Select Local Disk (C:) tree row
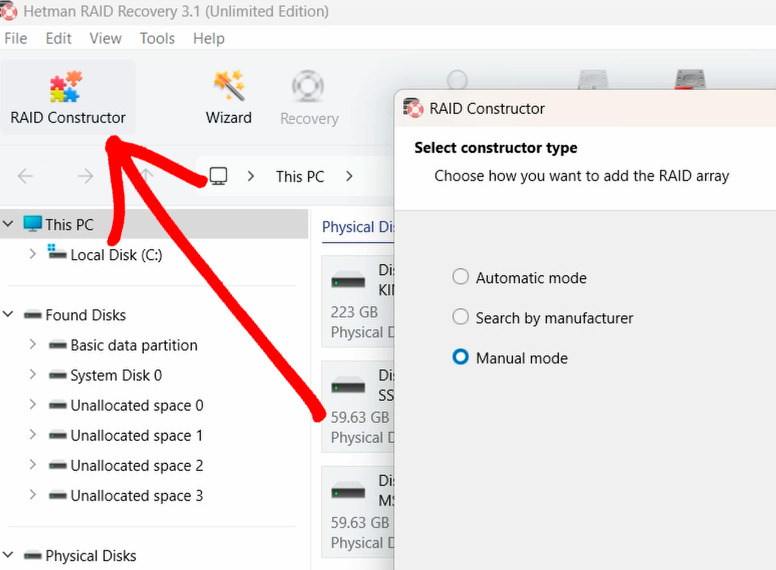Image resolution: width=776 pixels, height=570 pixels. coord(153,254)
